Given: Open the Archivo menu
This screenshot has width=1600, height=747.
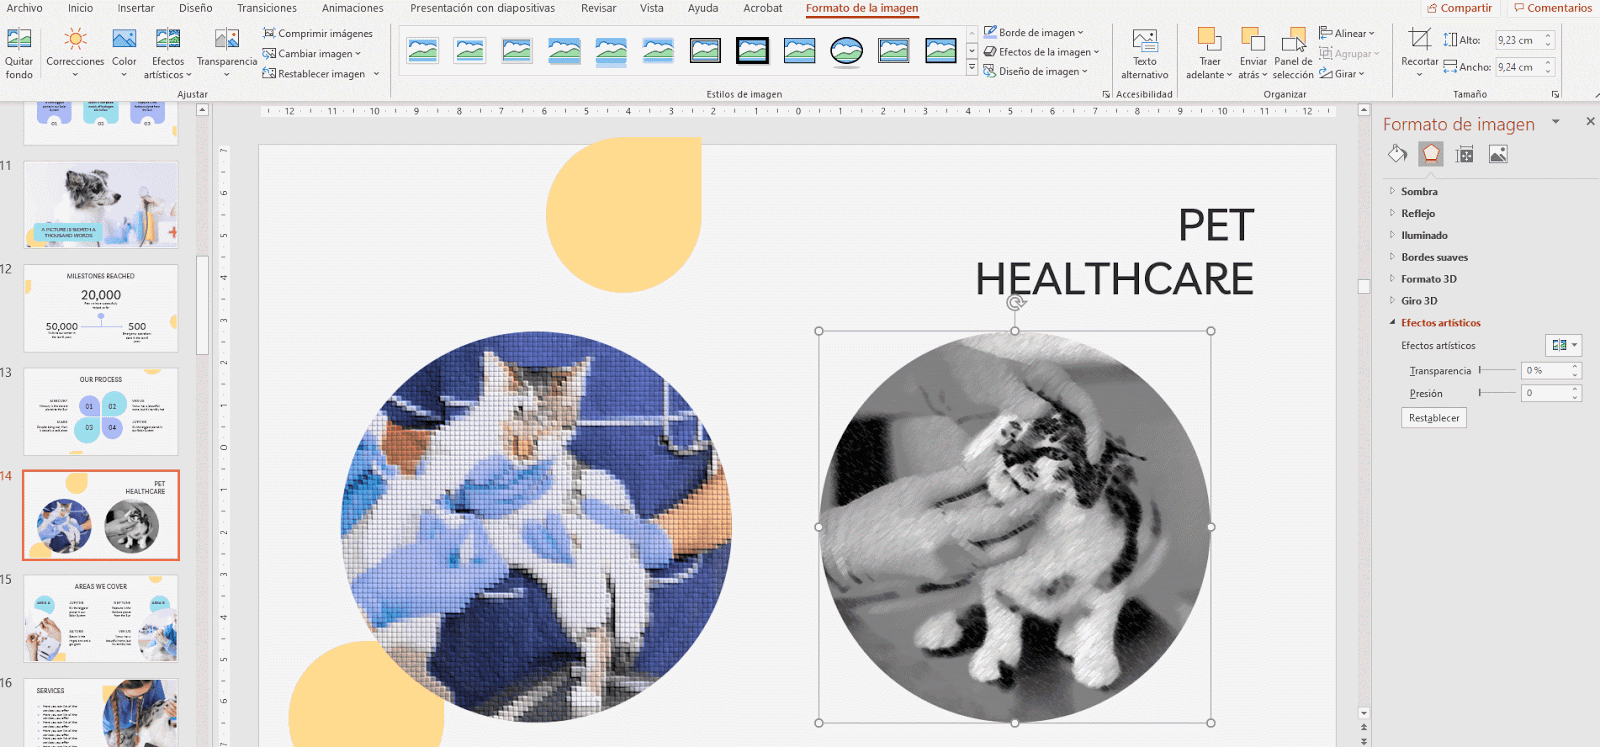Looking at the screenshot, I should tap(25, 8).
